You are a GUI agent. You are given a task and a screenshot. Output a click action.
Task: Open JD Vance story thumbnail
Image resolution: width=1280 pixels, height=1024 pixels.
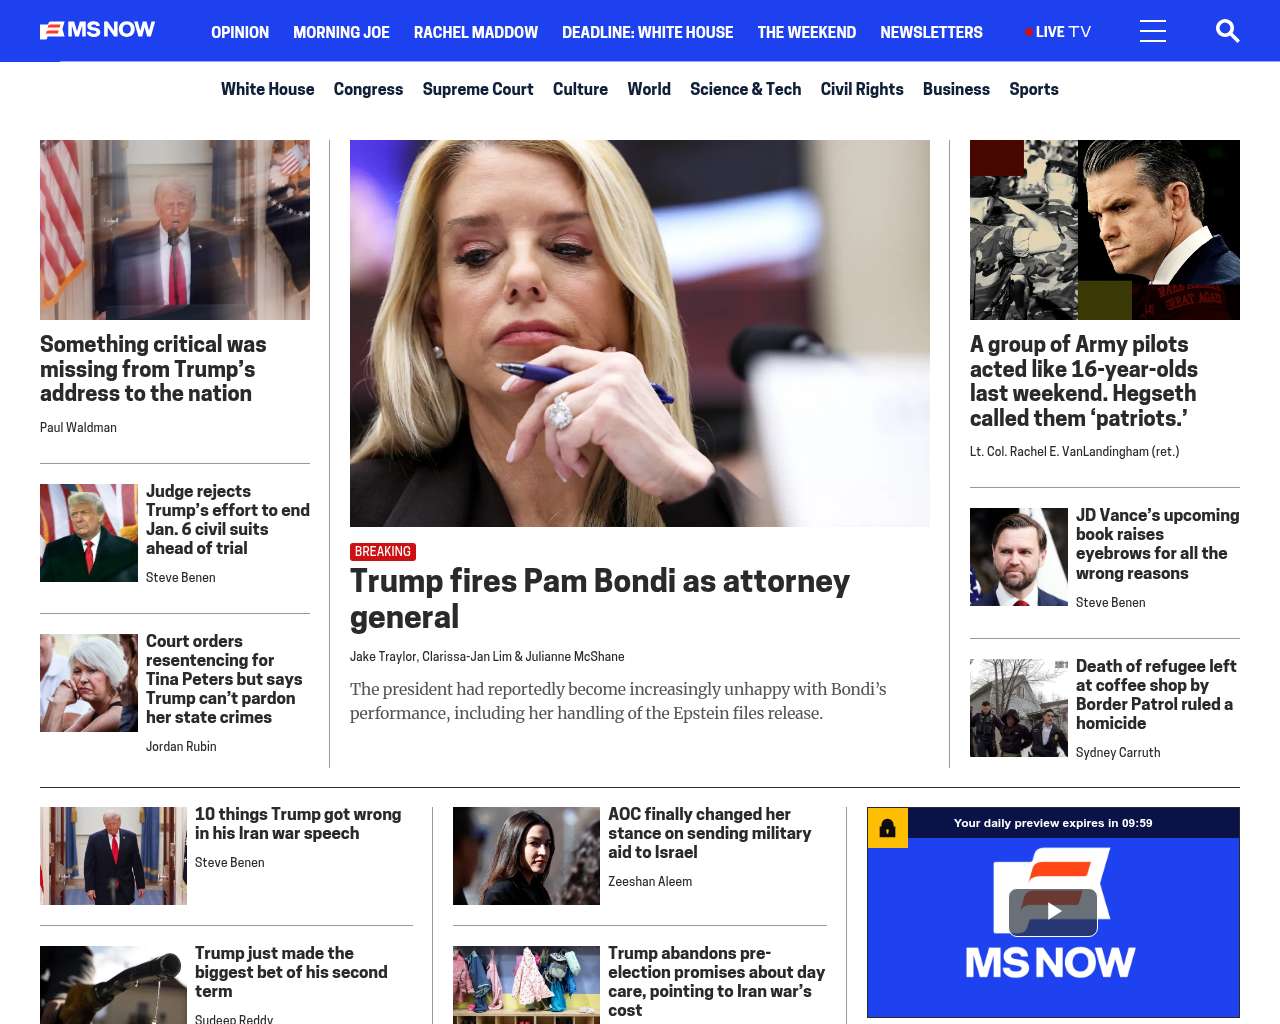point(1019,557)
